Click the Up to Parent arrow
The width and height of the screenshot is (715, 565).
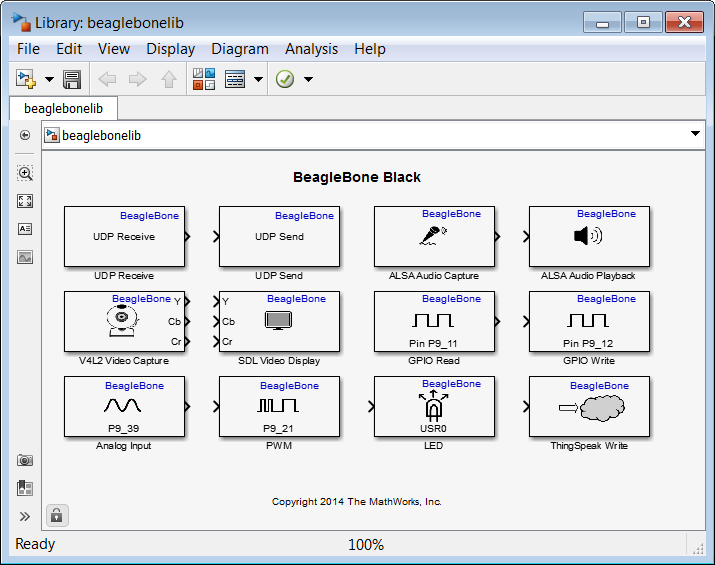[168, 80]
